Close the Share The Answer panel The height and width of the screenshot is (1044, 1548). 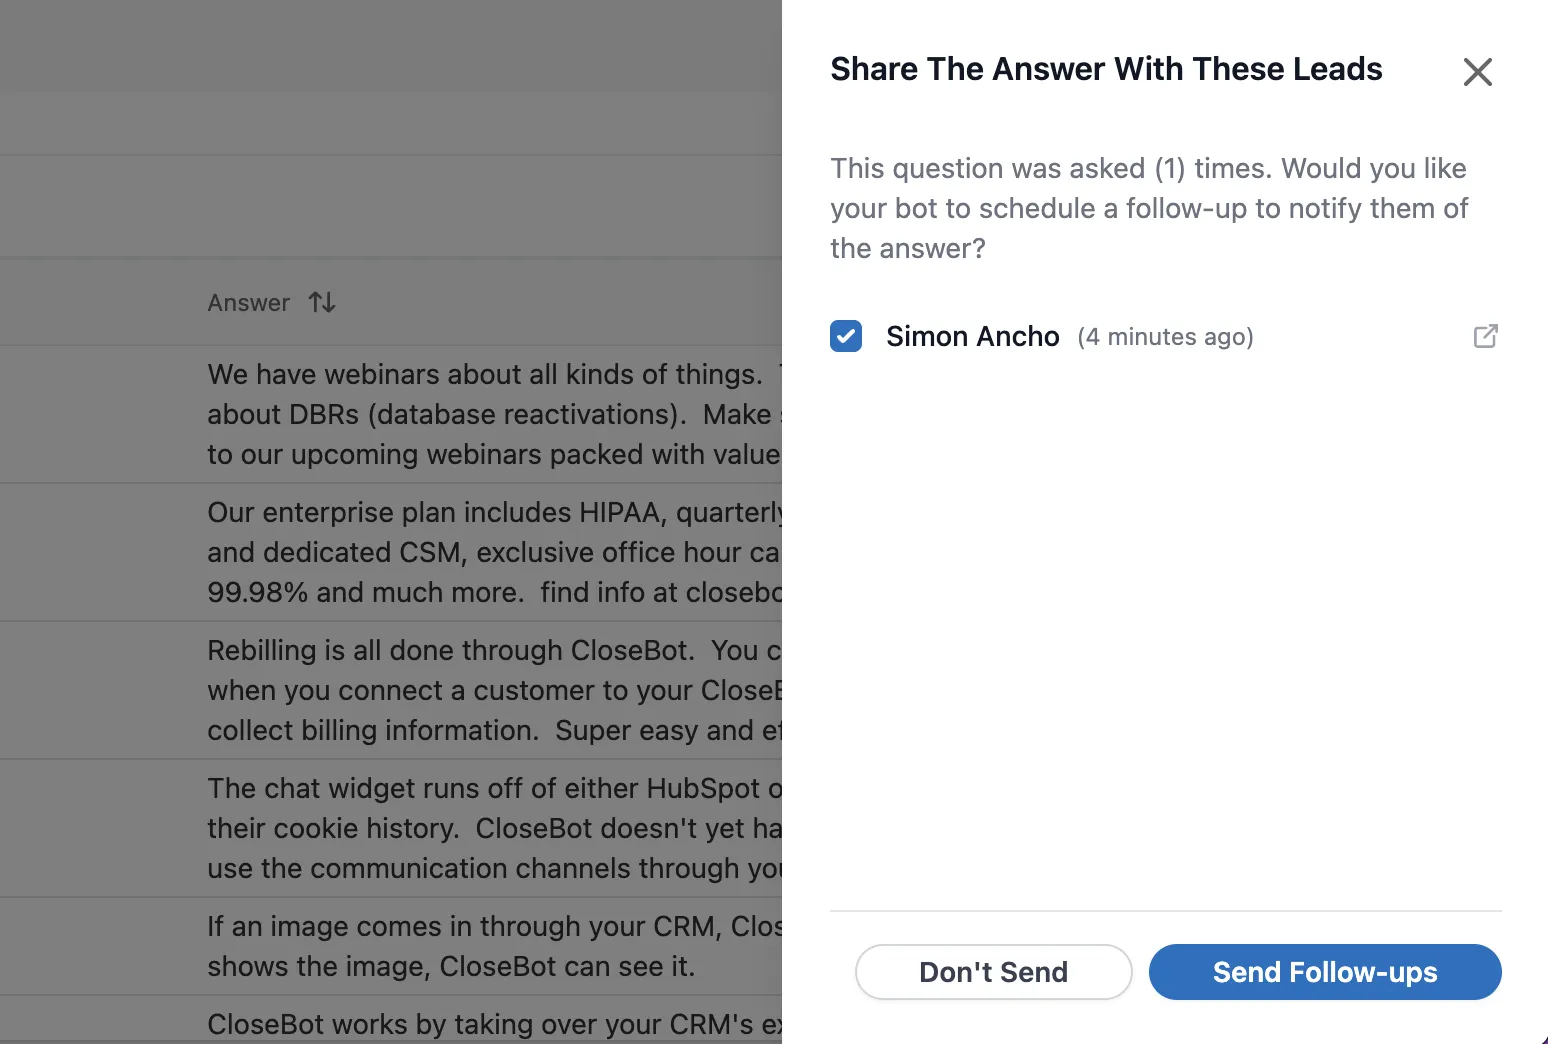pos(1477,72)
